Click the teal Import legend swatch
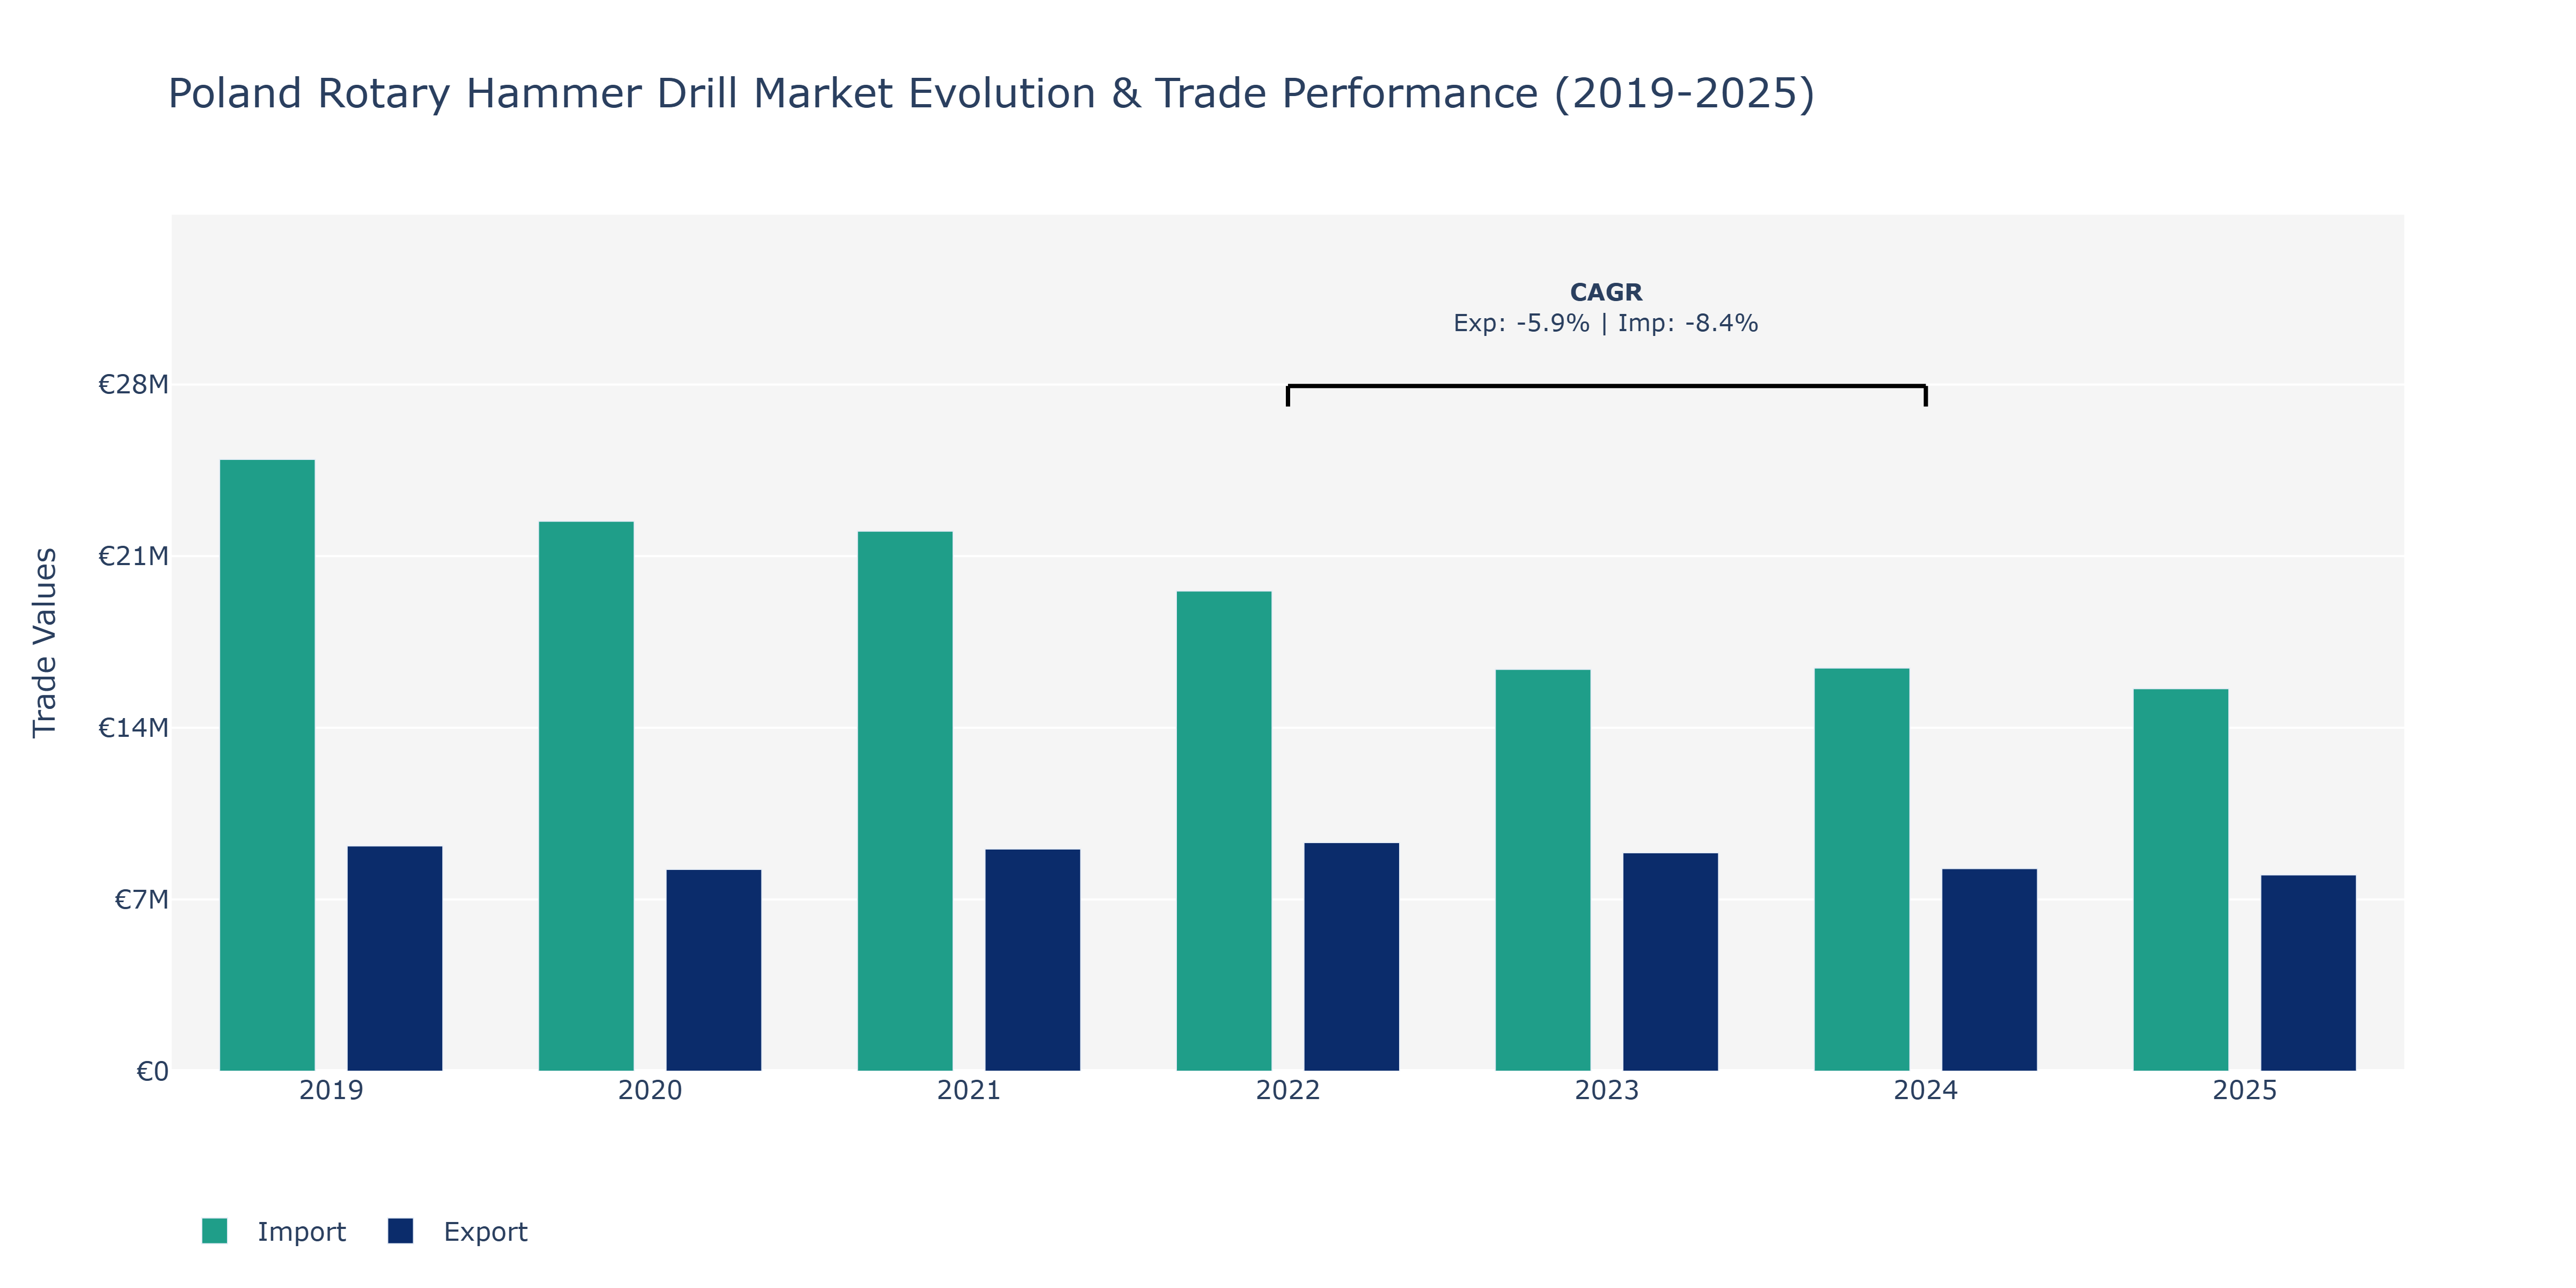Image resolution: width=2576 pixels, height=1288 pixels. pyautogui.click(x=214, y=1231)
